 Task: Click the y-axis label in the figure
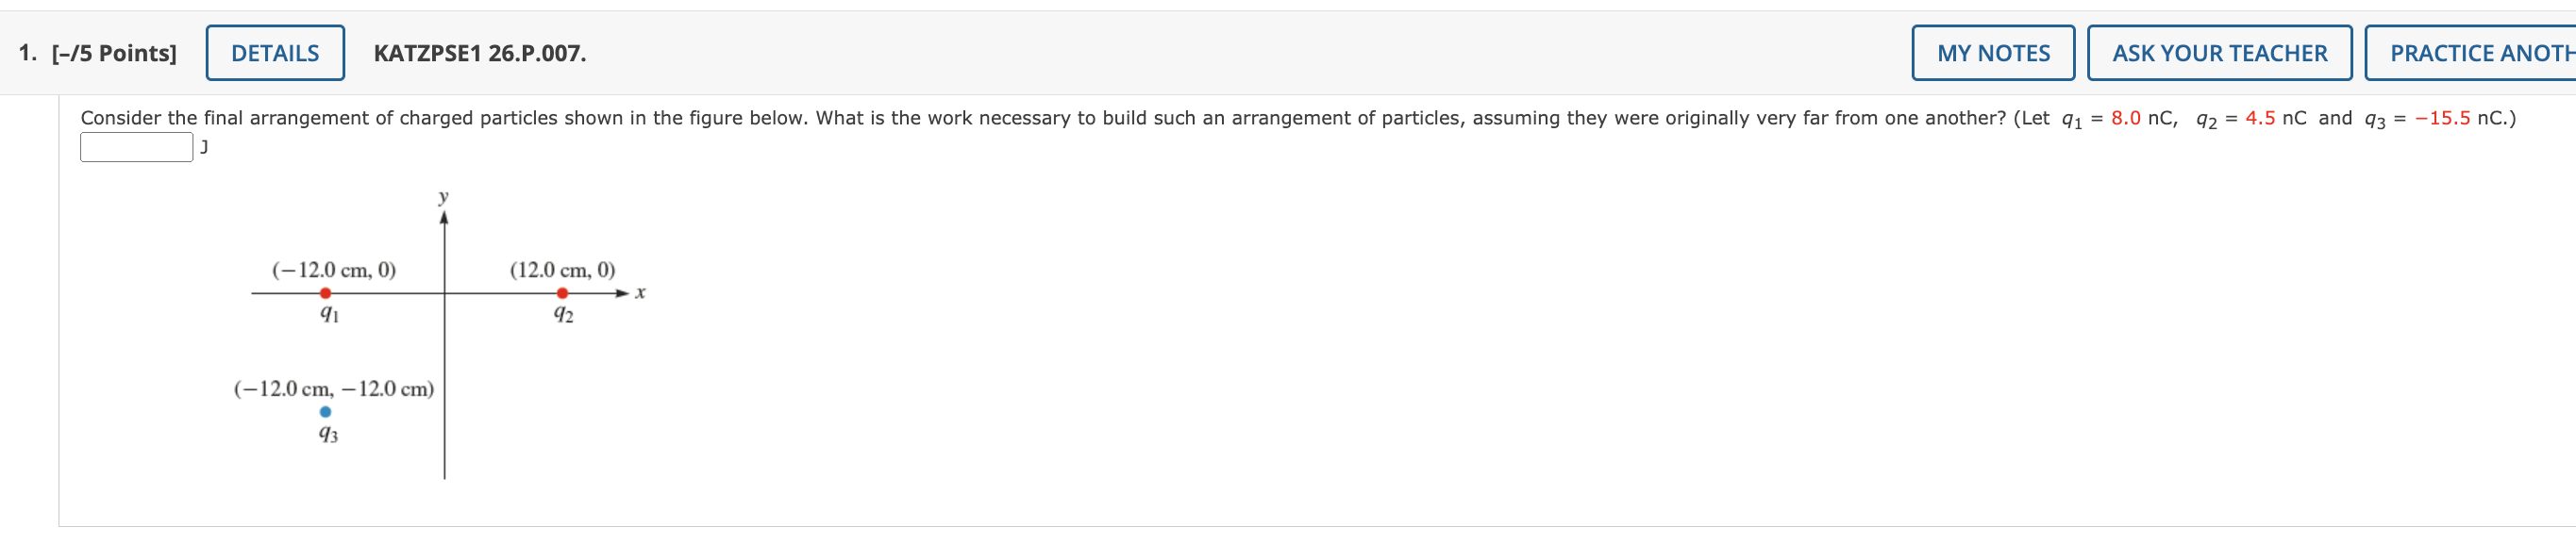(x=441, y=196)
